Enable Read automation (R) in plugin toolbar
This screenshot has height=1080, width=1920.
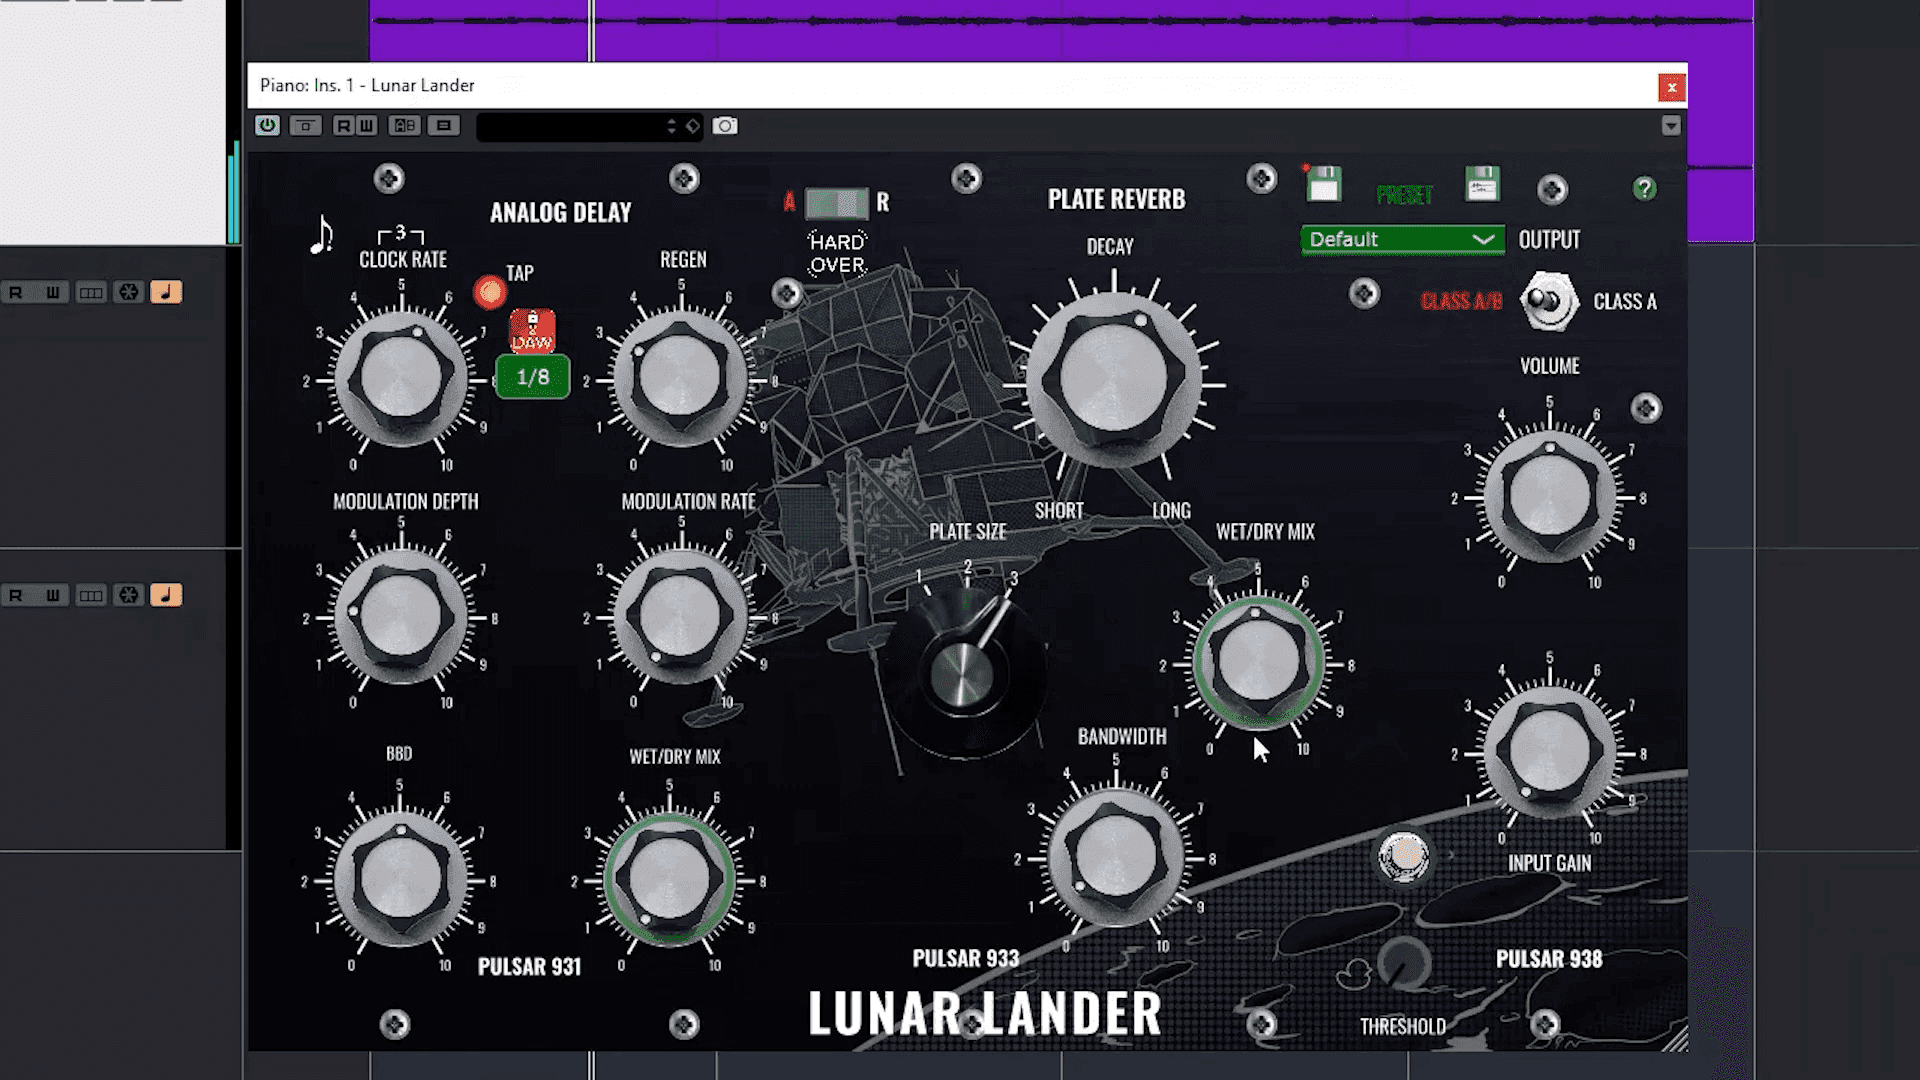click(343, 125)
